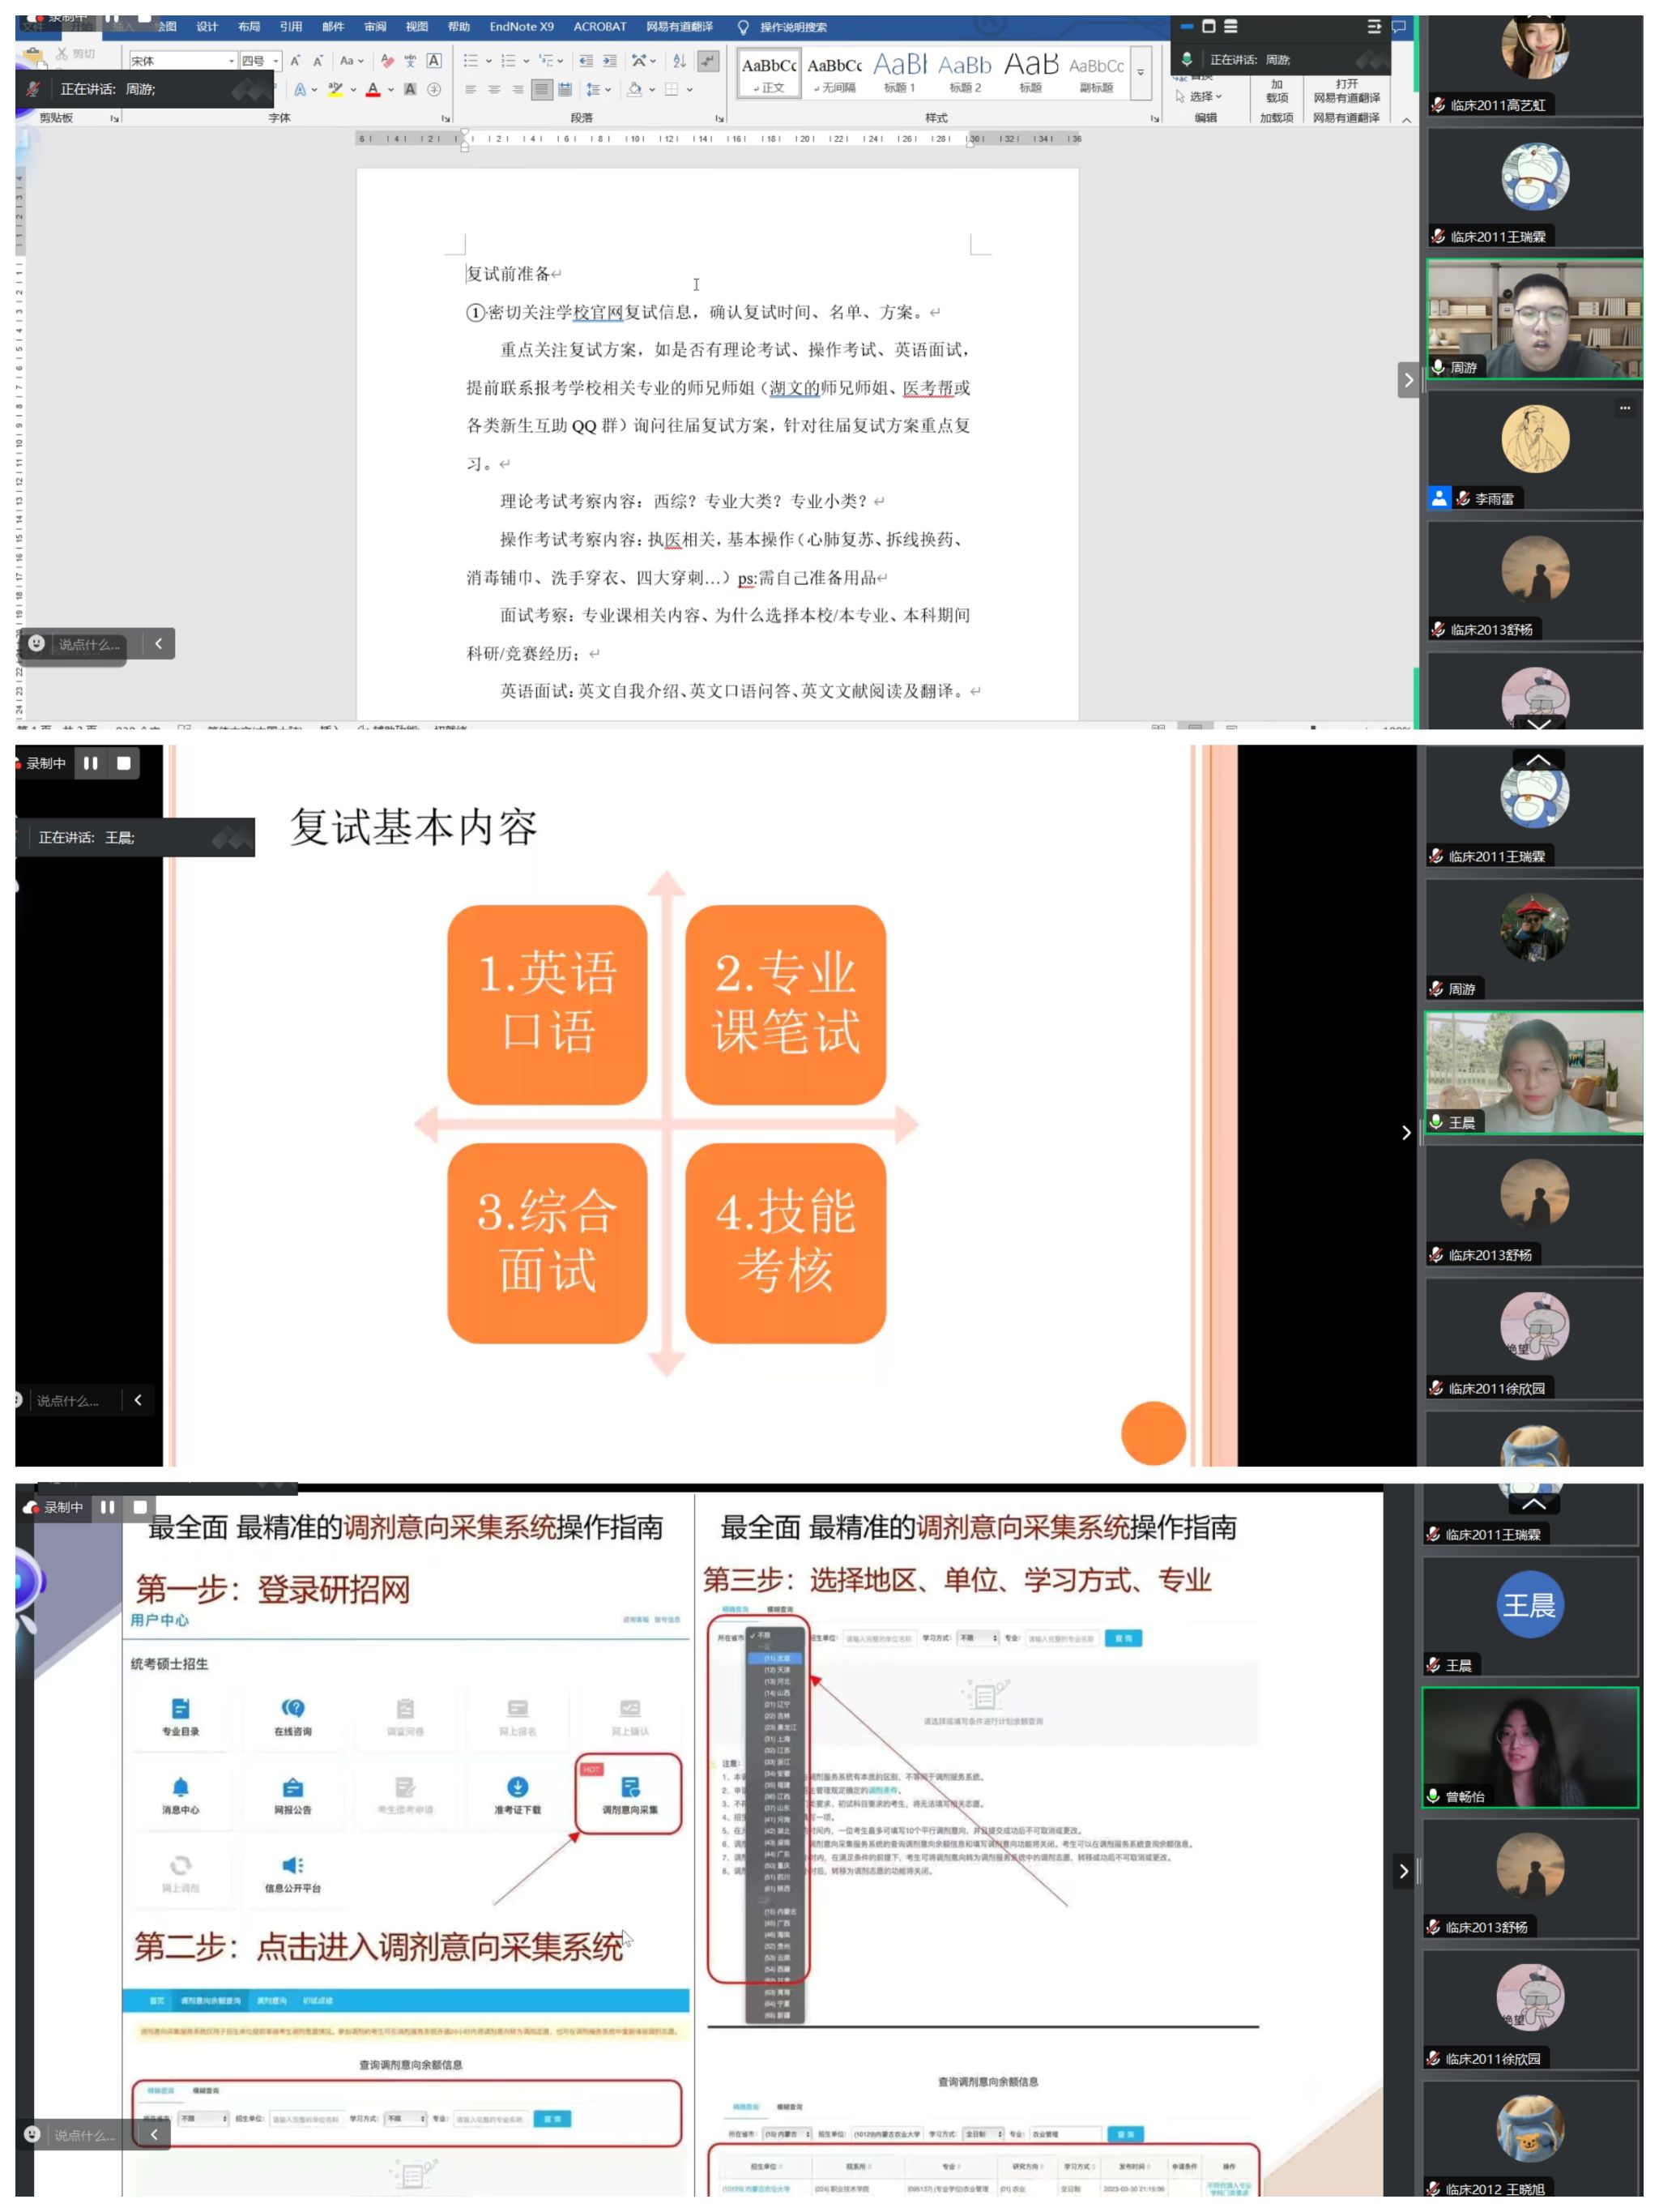Select 曾畅怡 video tile

point(1530,1747)
